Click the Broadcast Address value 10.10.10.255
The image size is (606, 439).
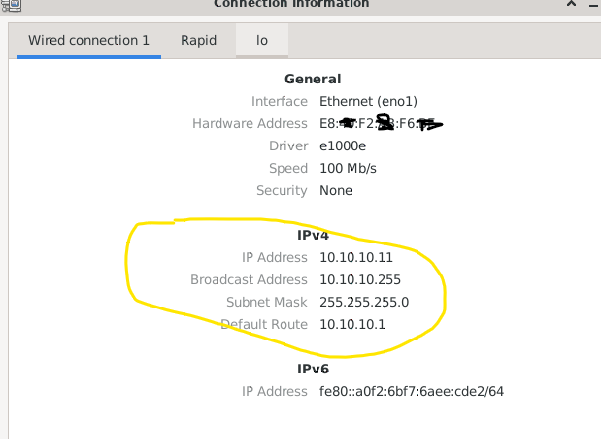(360, 279)
